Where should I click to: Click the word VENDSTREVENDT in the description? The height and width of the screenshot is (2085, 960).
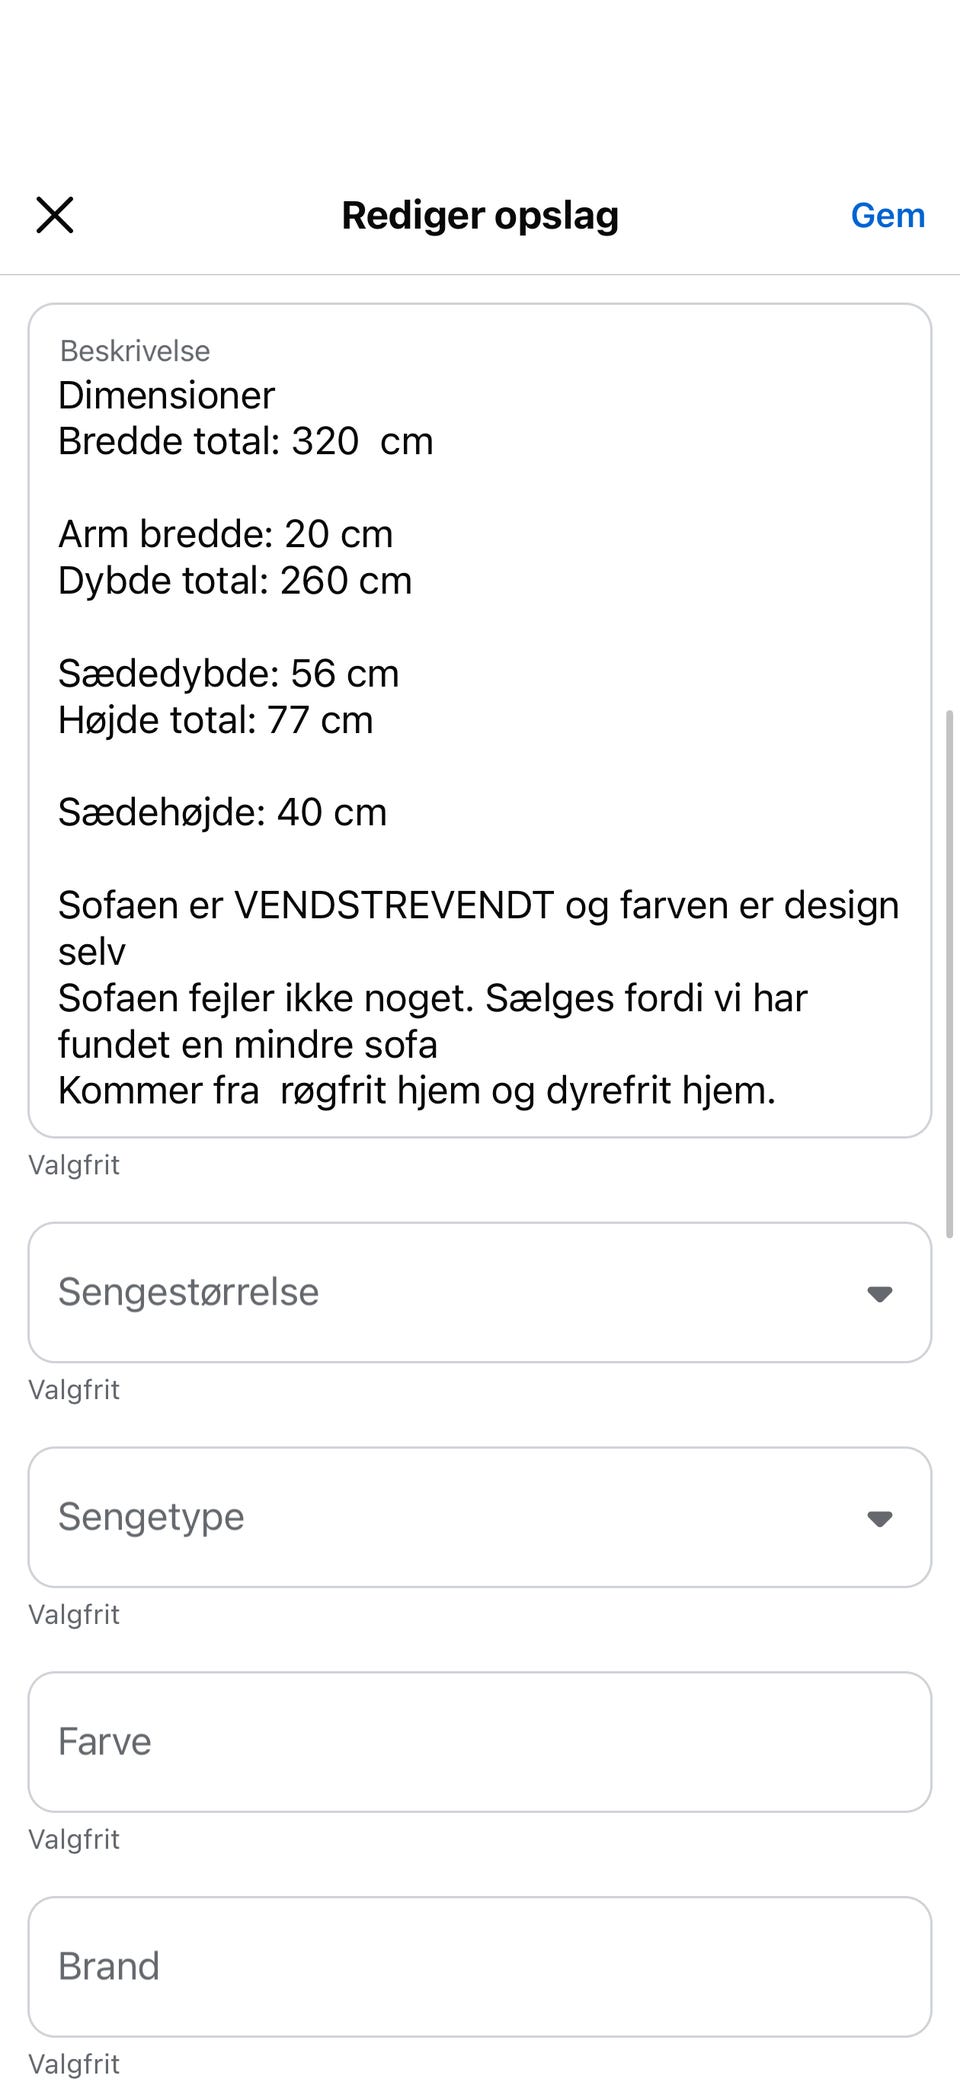tap(393, 906)
